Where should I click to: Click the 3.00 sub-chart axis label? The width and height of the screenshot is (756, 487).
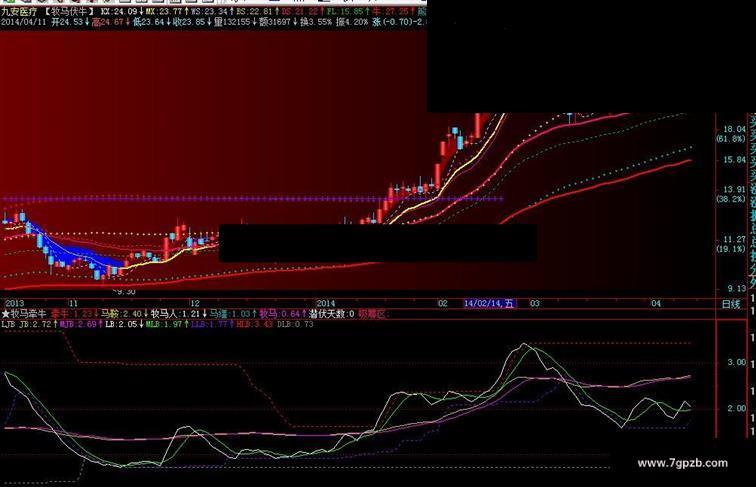point(736,362)
